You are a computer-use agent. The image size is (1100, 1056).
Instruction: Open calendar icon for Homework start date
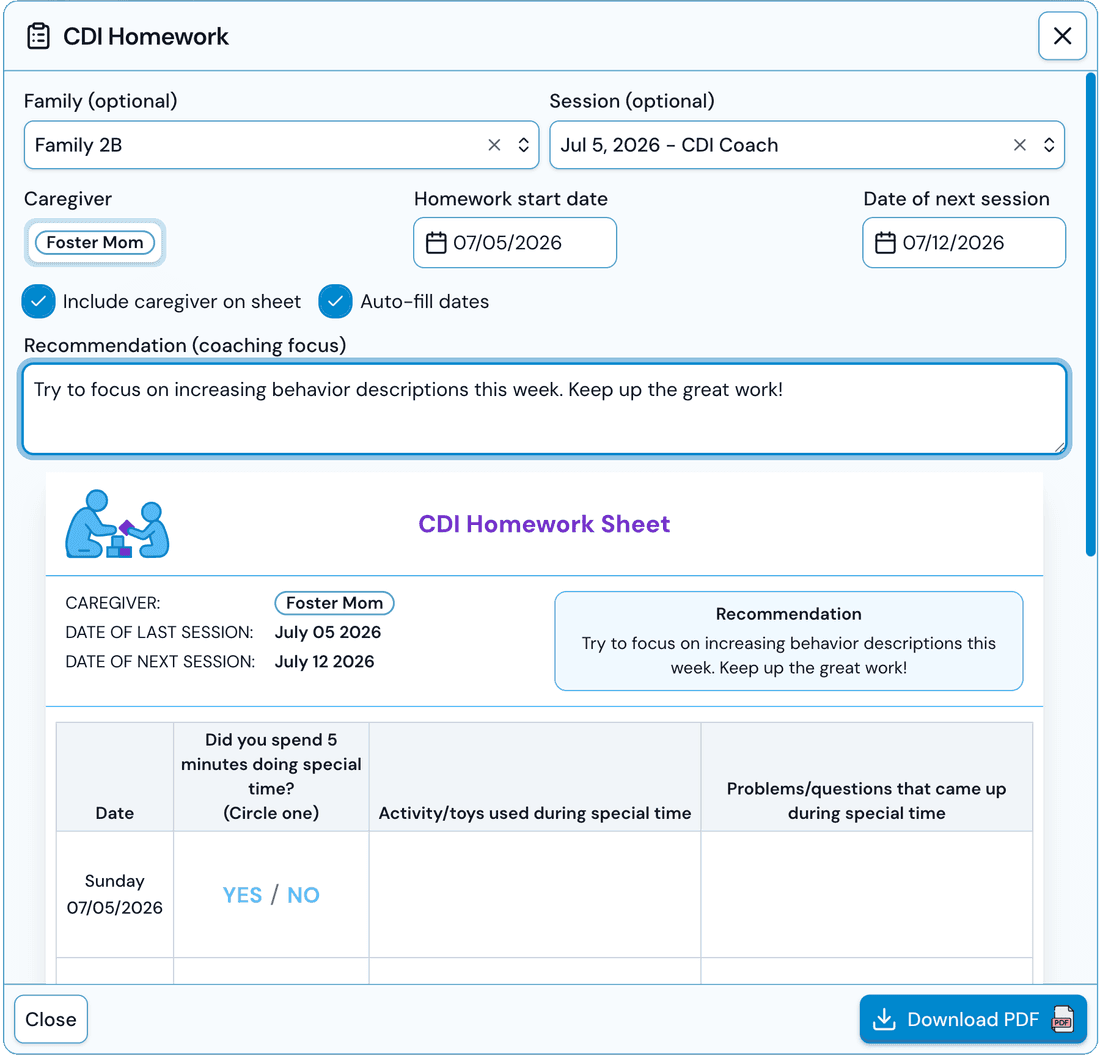click(436, 243)
